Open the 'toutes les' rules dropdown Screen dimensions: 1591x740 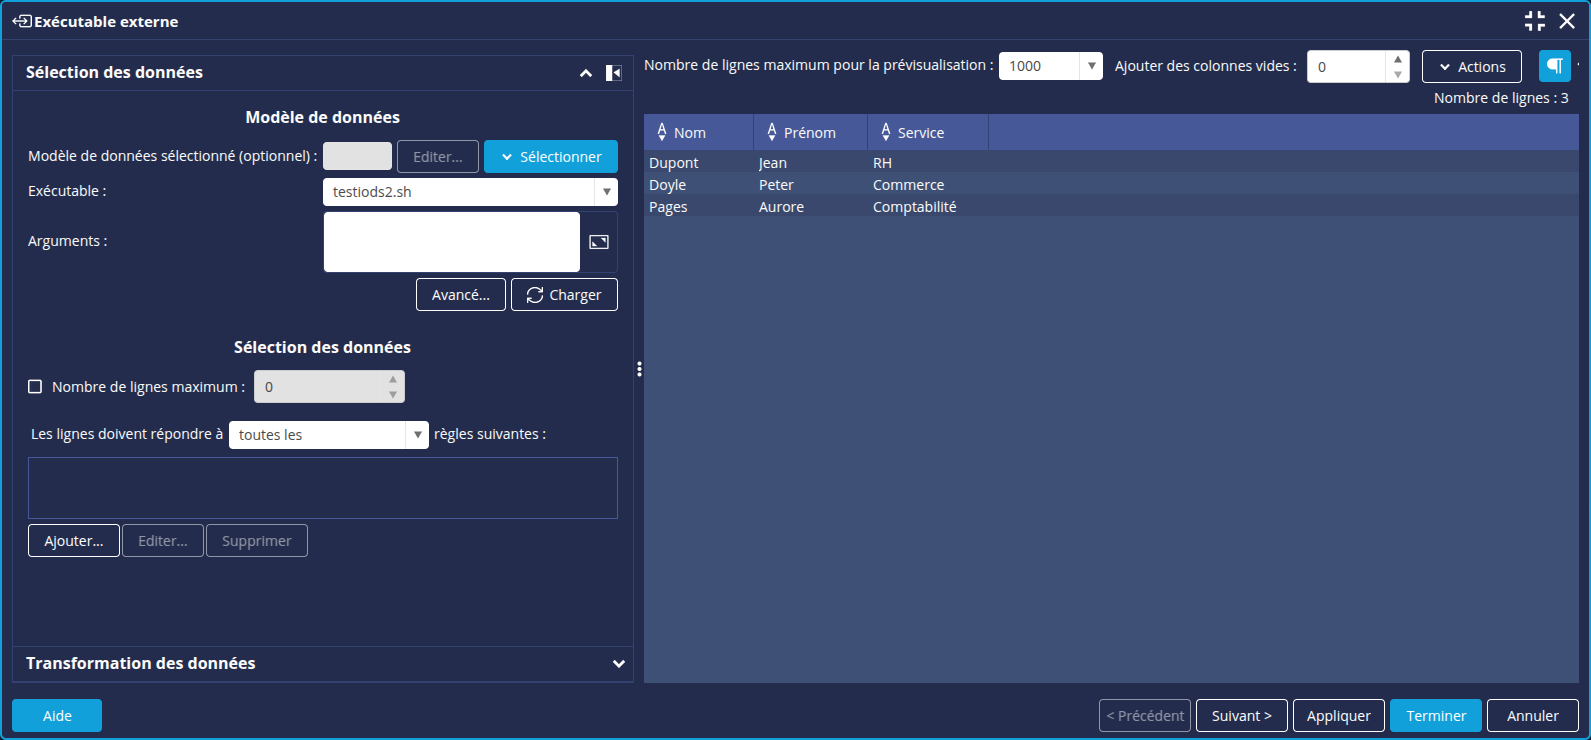(417, 435)
